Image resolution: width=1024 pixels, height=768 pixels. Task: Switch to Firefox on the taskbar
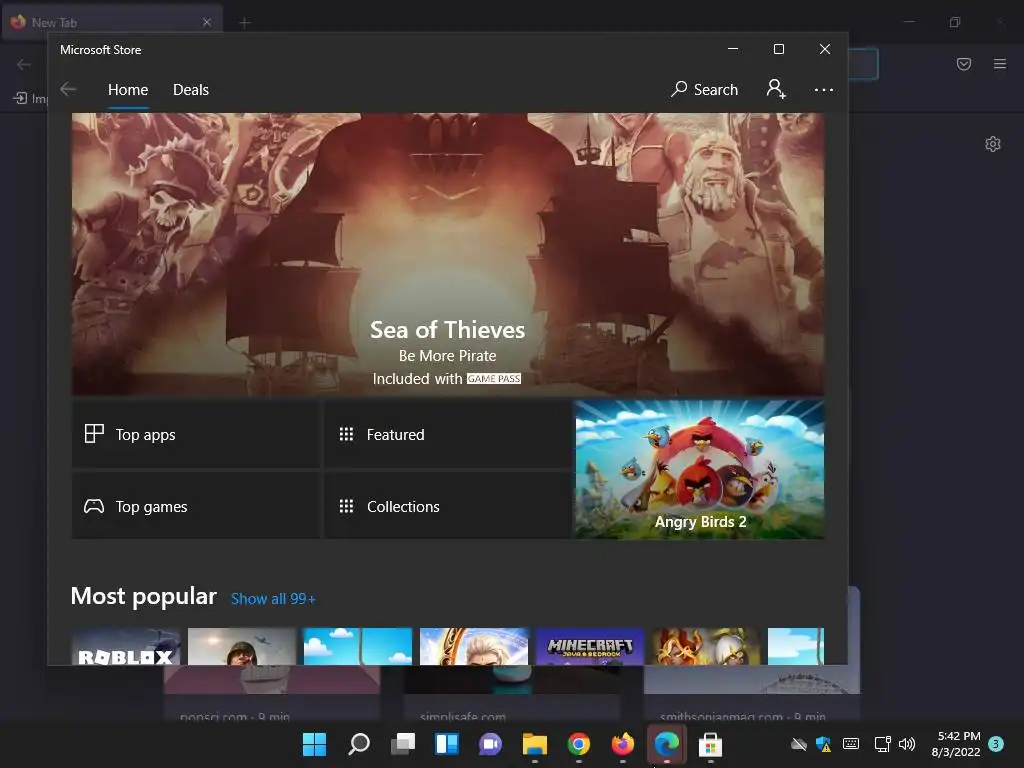point(622,744)
